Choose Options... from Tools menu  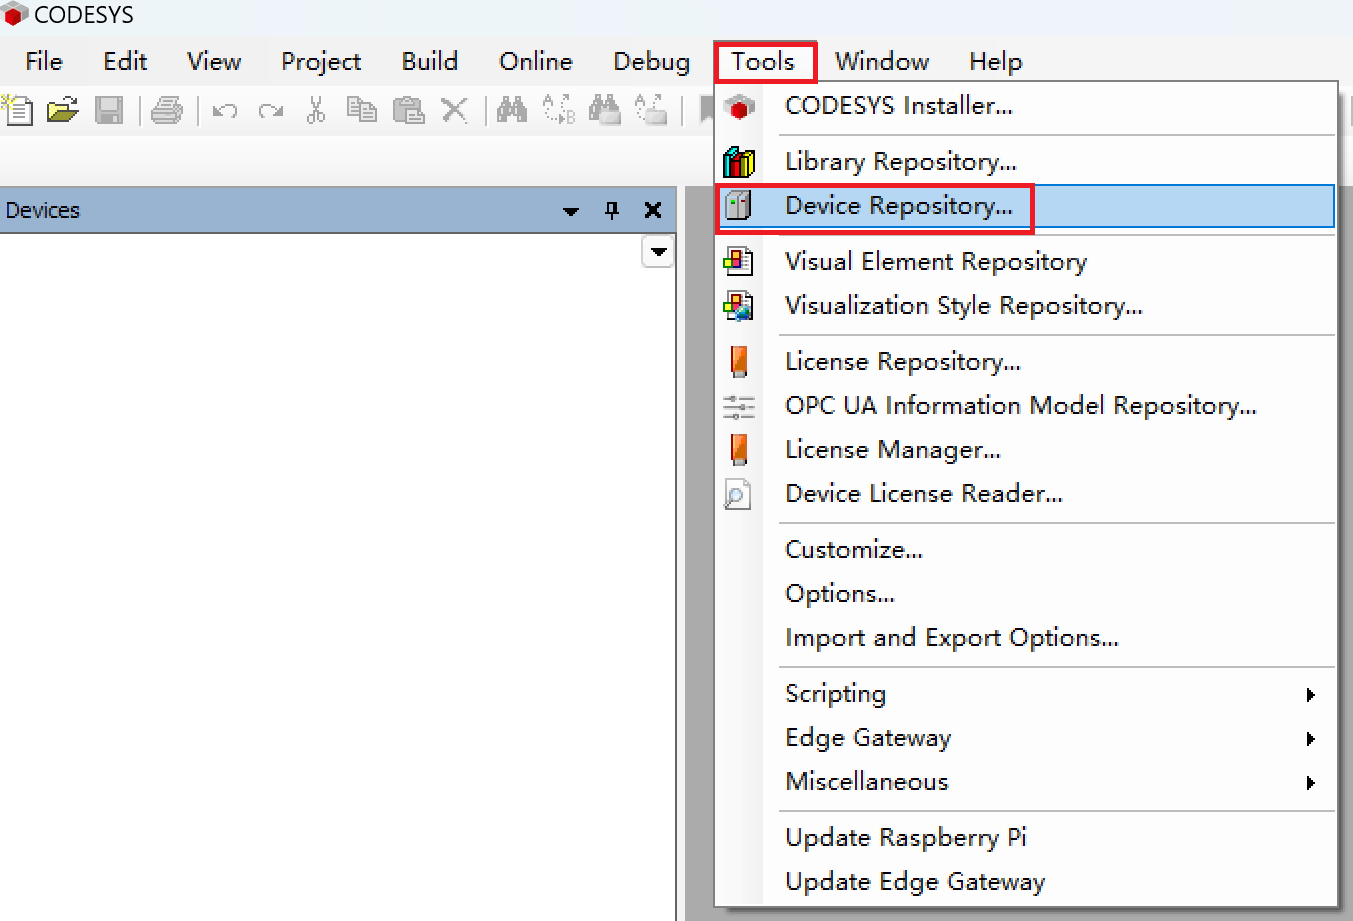coord(840,594)
